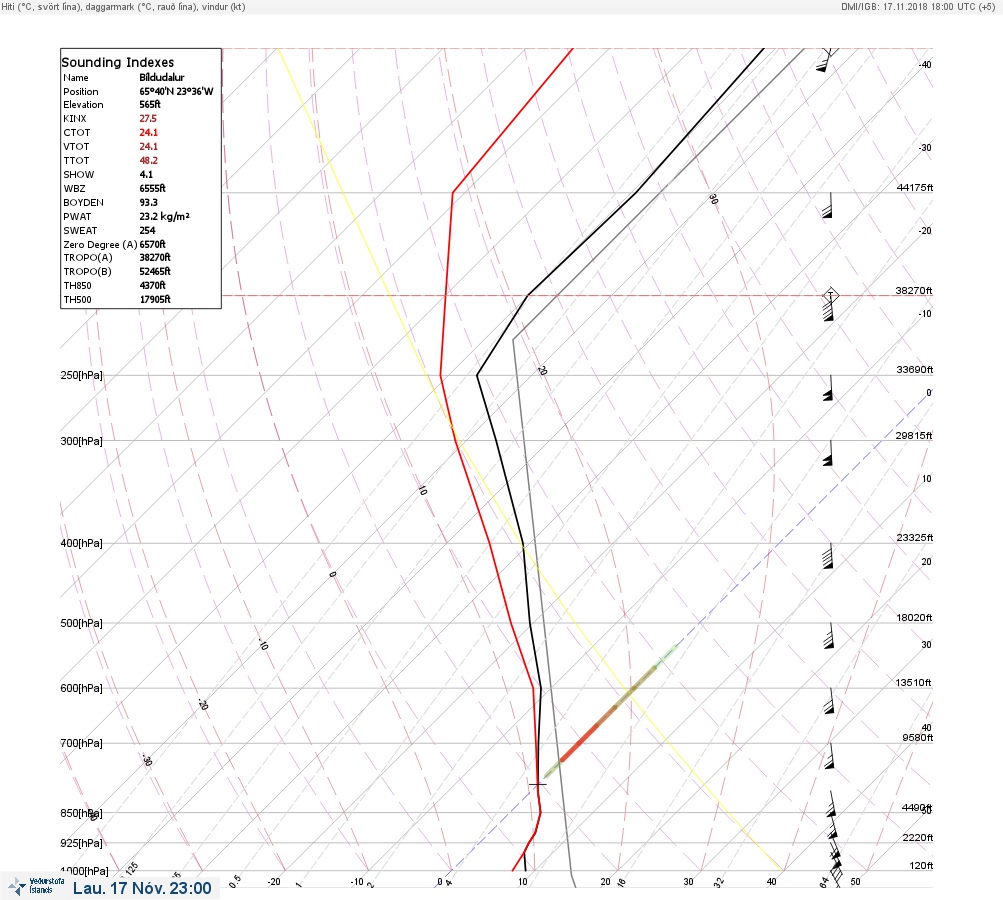This screenshot has width=1003, height=900.
Task: Click the wind barb near 23325ft
Action: (x=828, y=557)
